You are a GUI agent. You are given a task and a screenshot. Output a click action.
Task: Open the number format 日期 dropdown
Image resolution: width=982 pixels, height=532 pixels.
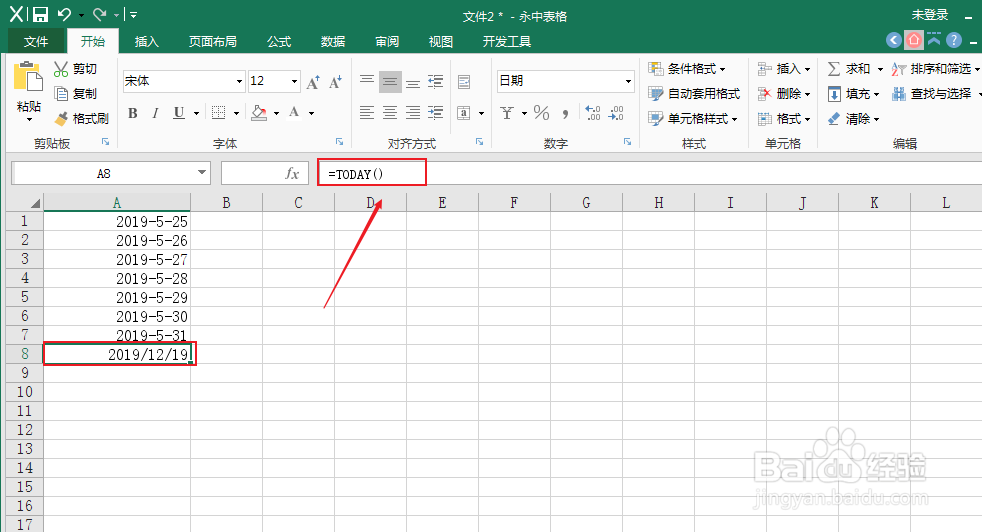click(628, 81)
